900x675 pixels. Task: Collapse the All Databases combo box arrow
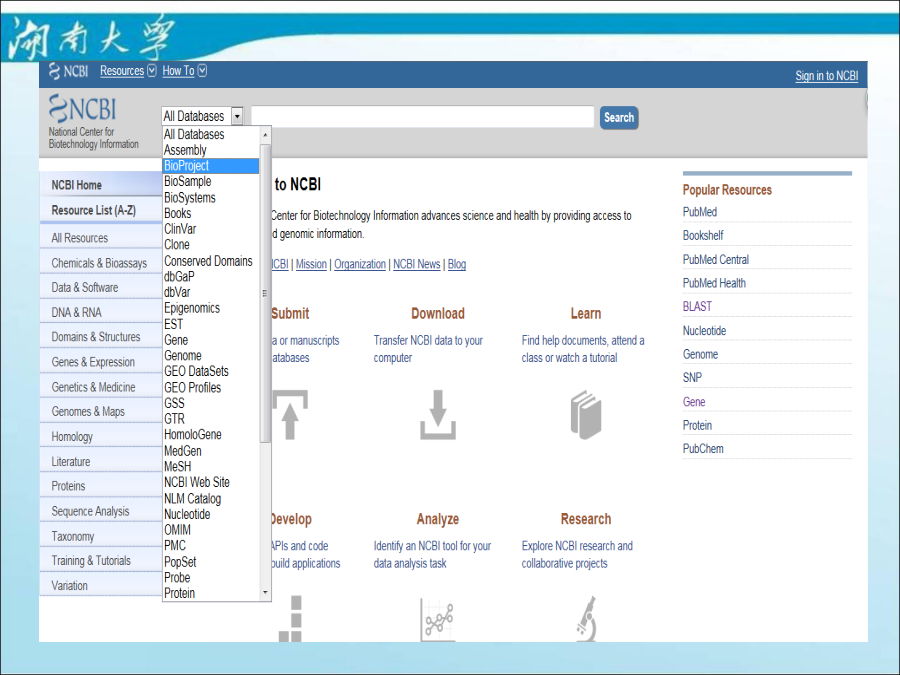pyautogui.click(x=237, y=116)
